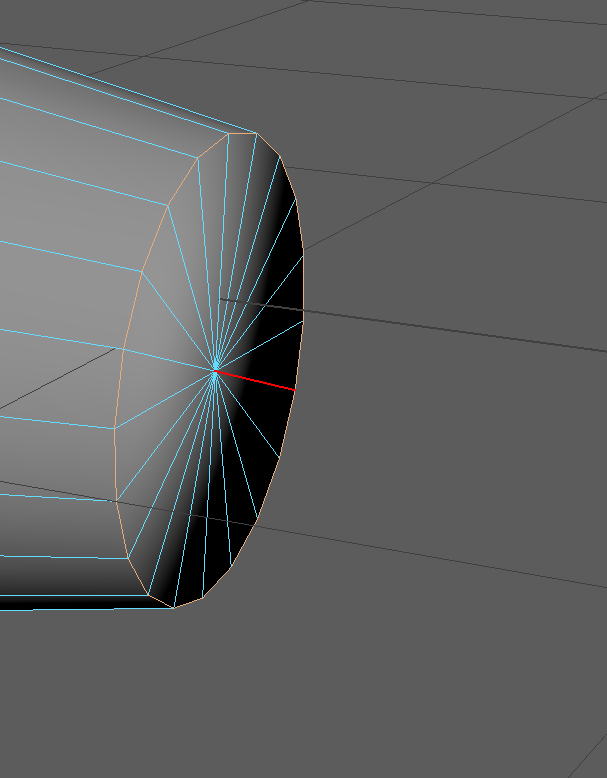Click the bottom rim vertex where cap meets cylinder underside
Image resolution: width=607 pixels, height=778 pixels.
(173, 607)
